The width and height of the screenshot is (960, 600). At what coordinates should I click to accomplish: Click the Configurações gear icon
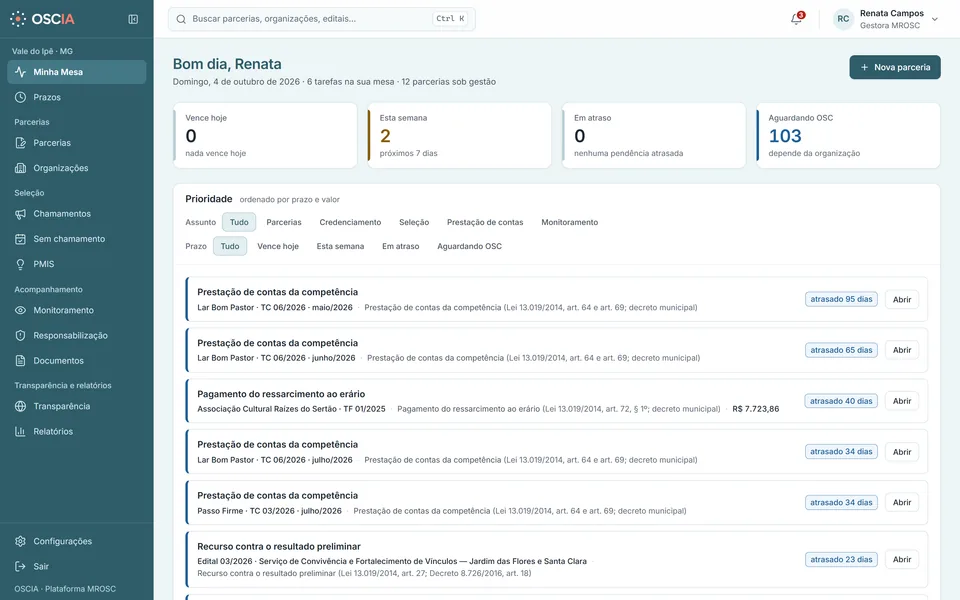(x=20, y=541)
